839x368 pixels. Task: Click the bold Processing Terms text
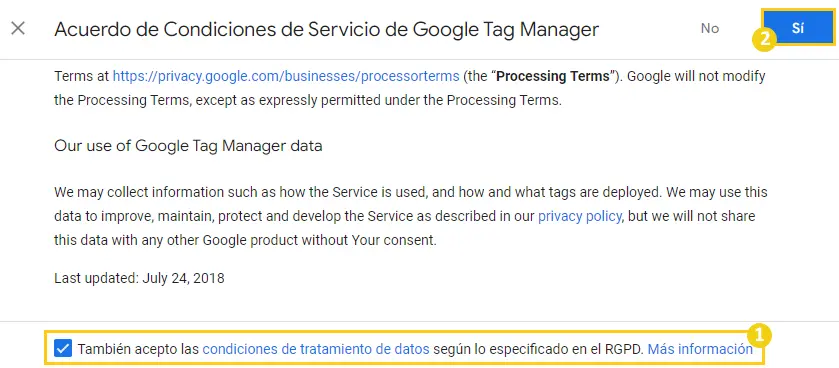tap(553, 76)
